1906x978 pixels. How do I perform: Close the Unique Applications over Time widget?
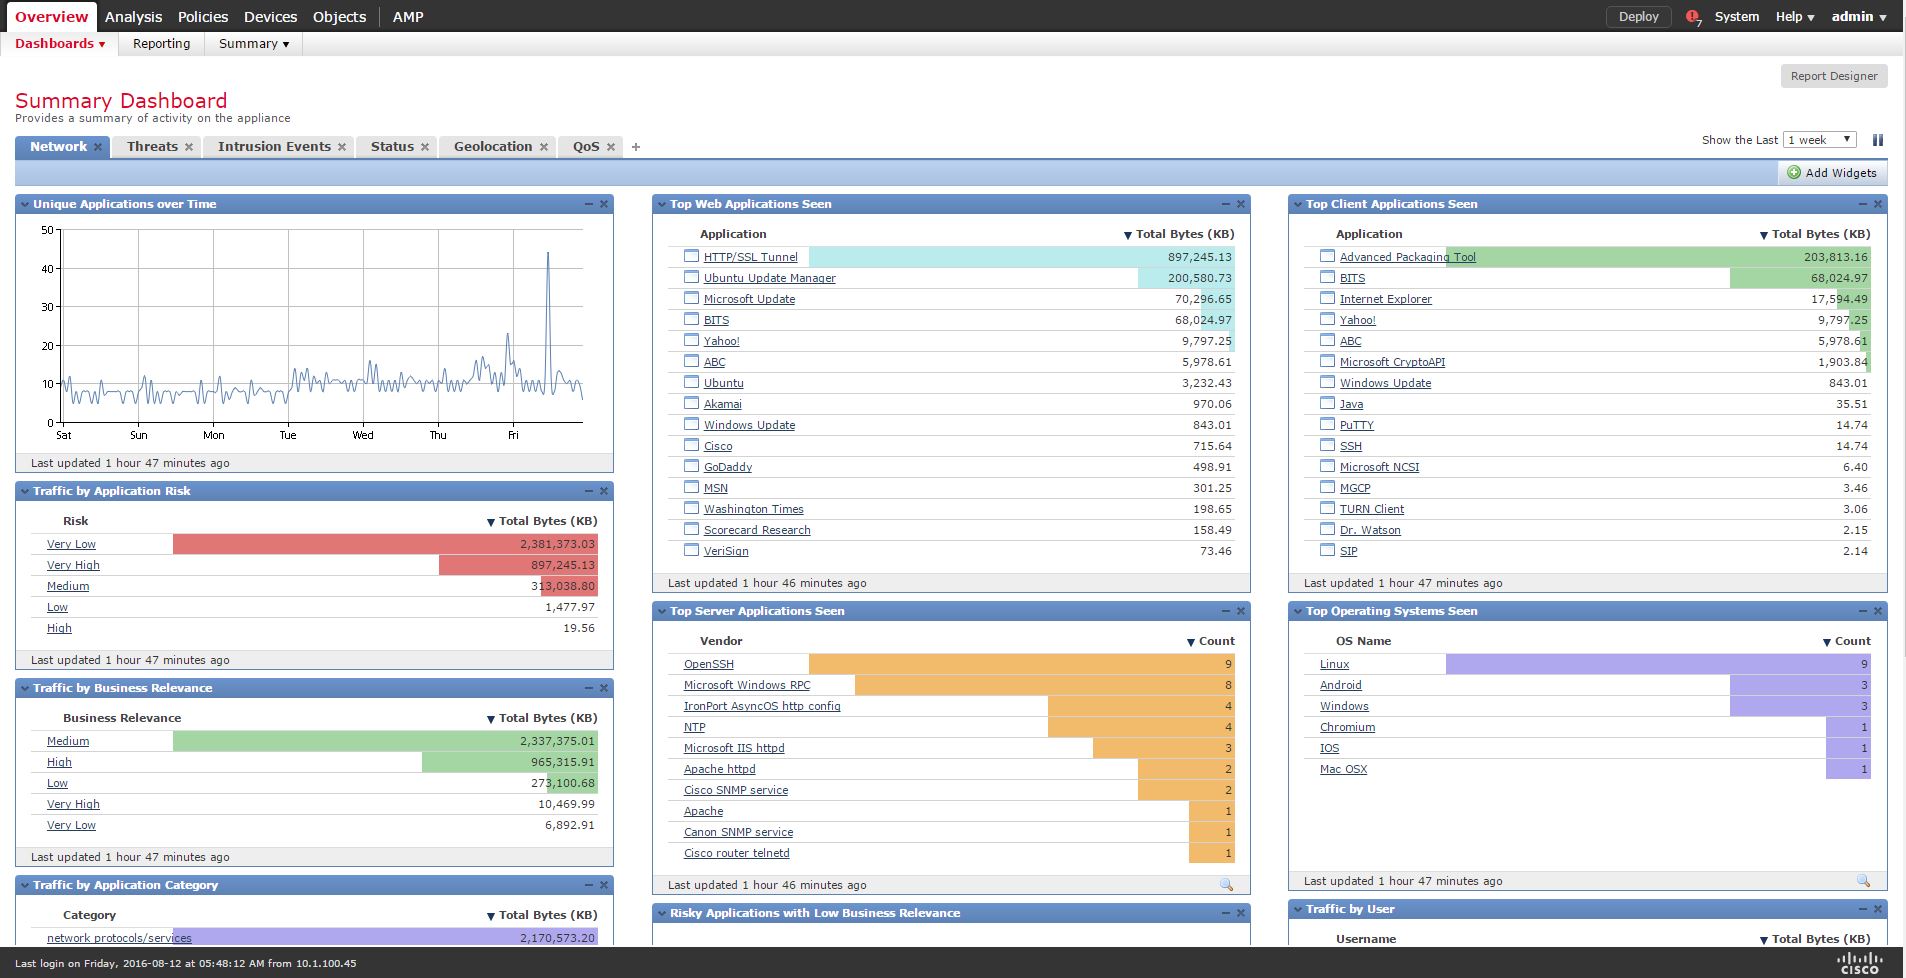point(604,204)
